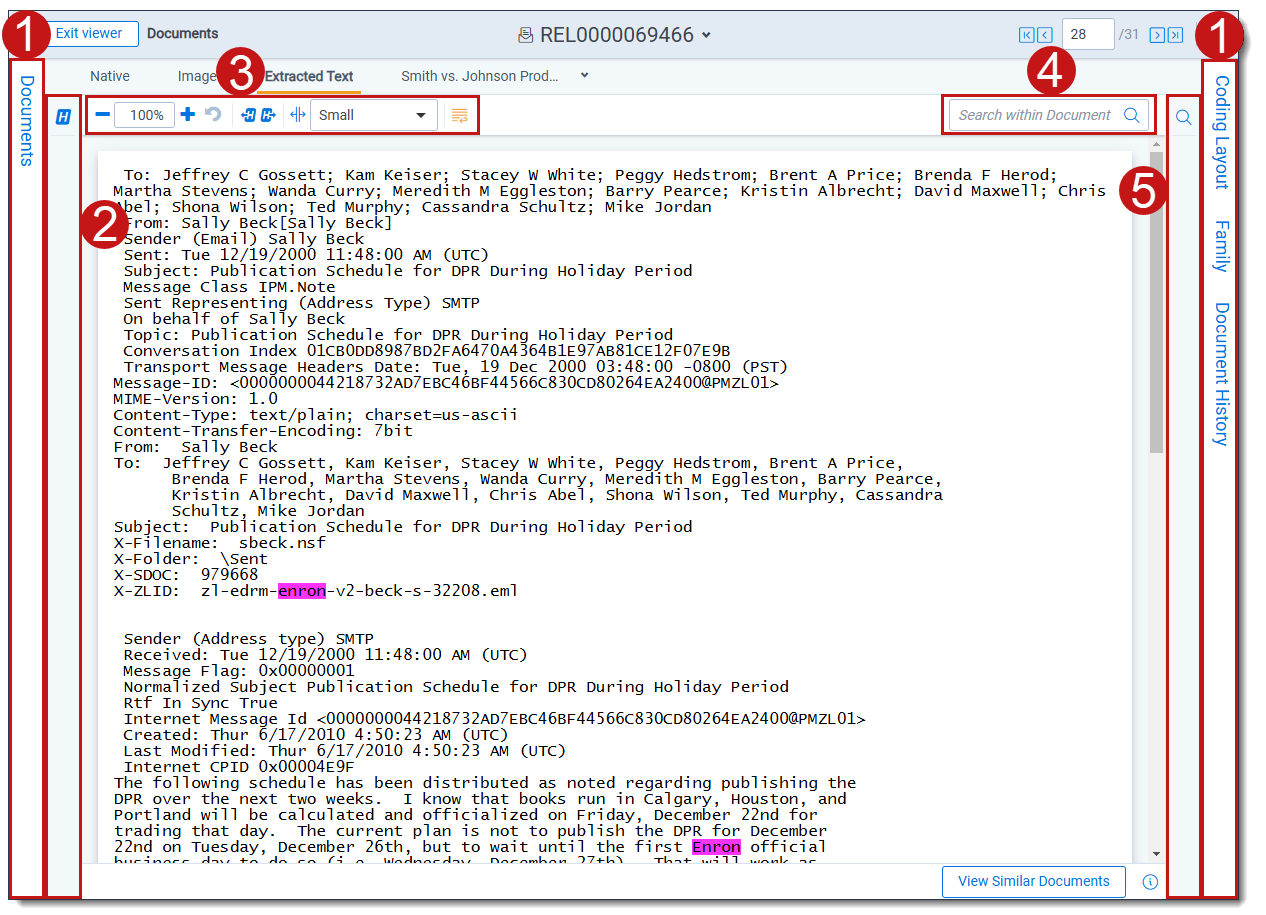The image size is (1266, 915).
Task: Jump to first document arrow
Action: click(1026, 35)
